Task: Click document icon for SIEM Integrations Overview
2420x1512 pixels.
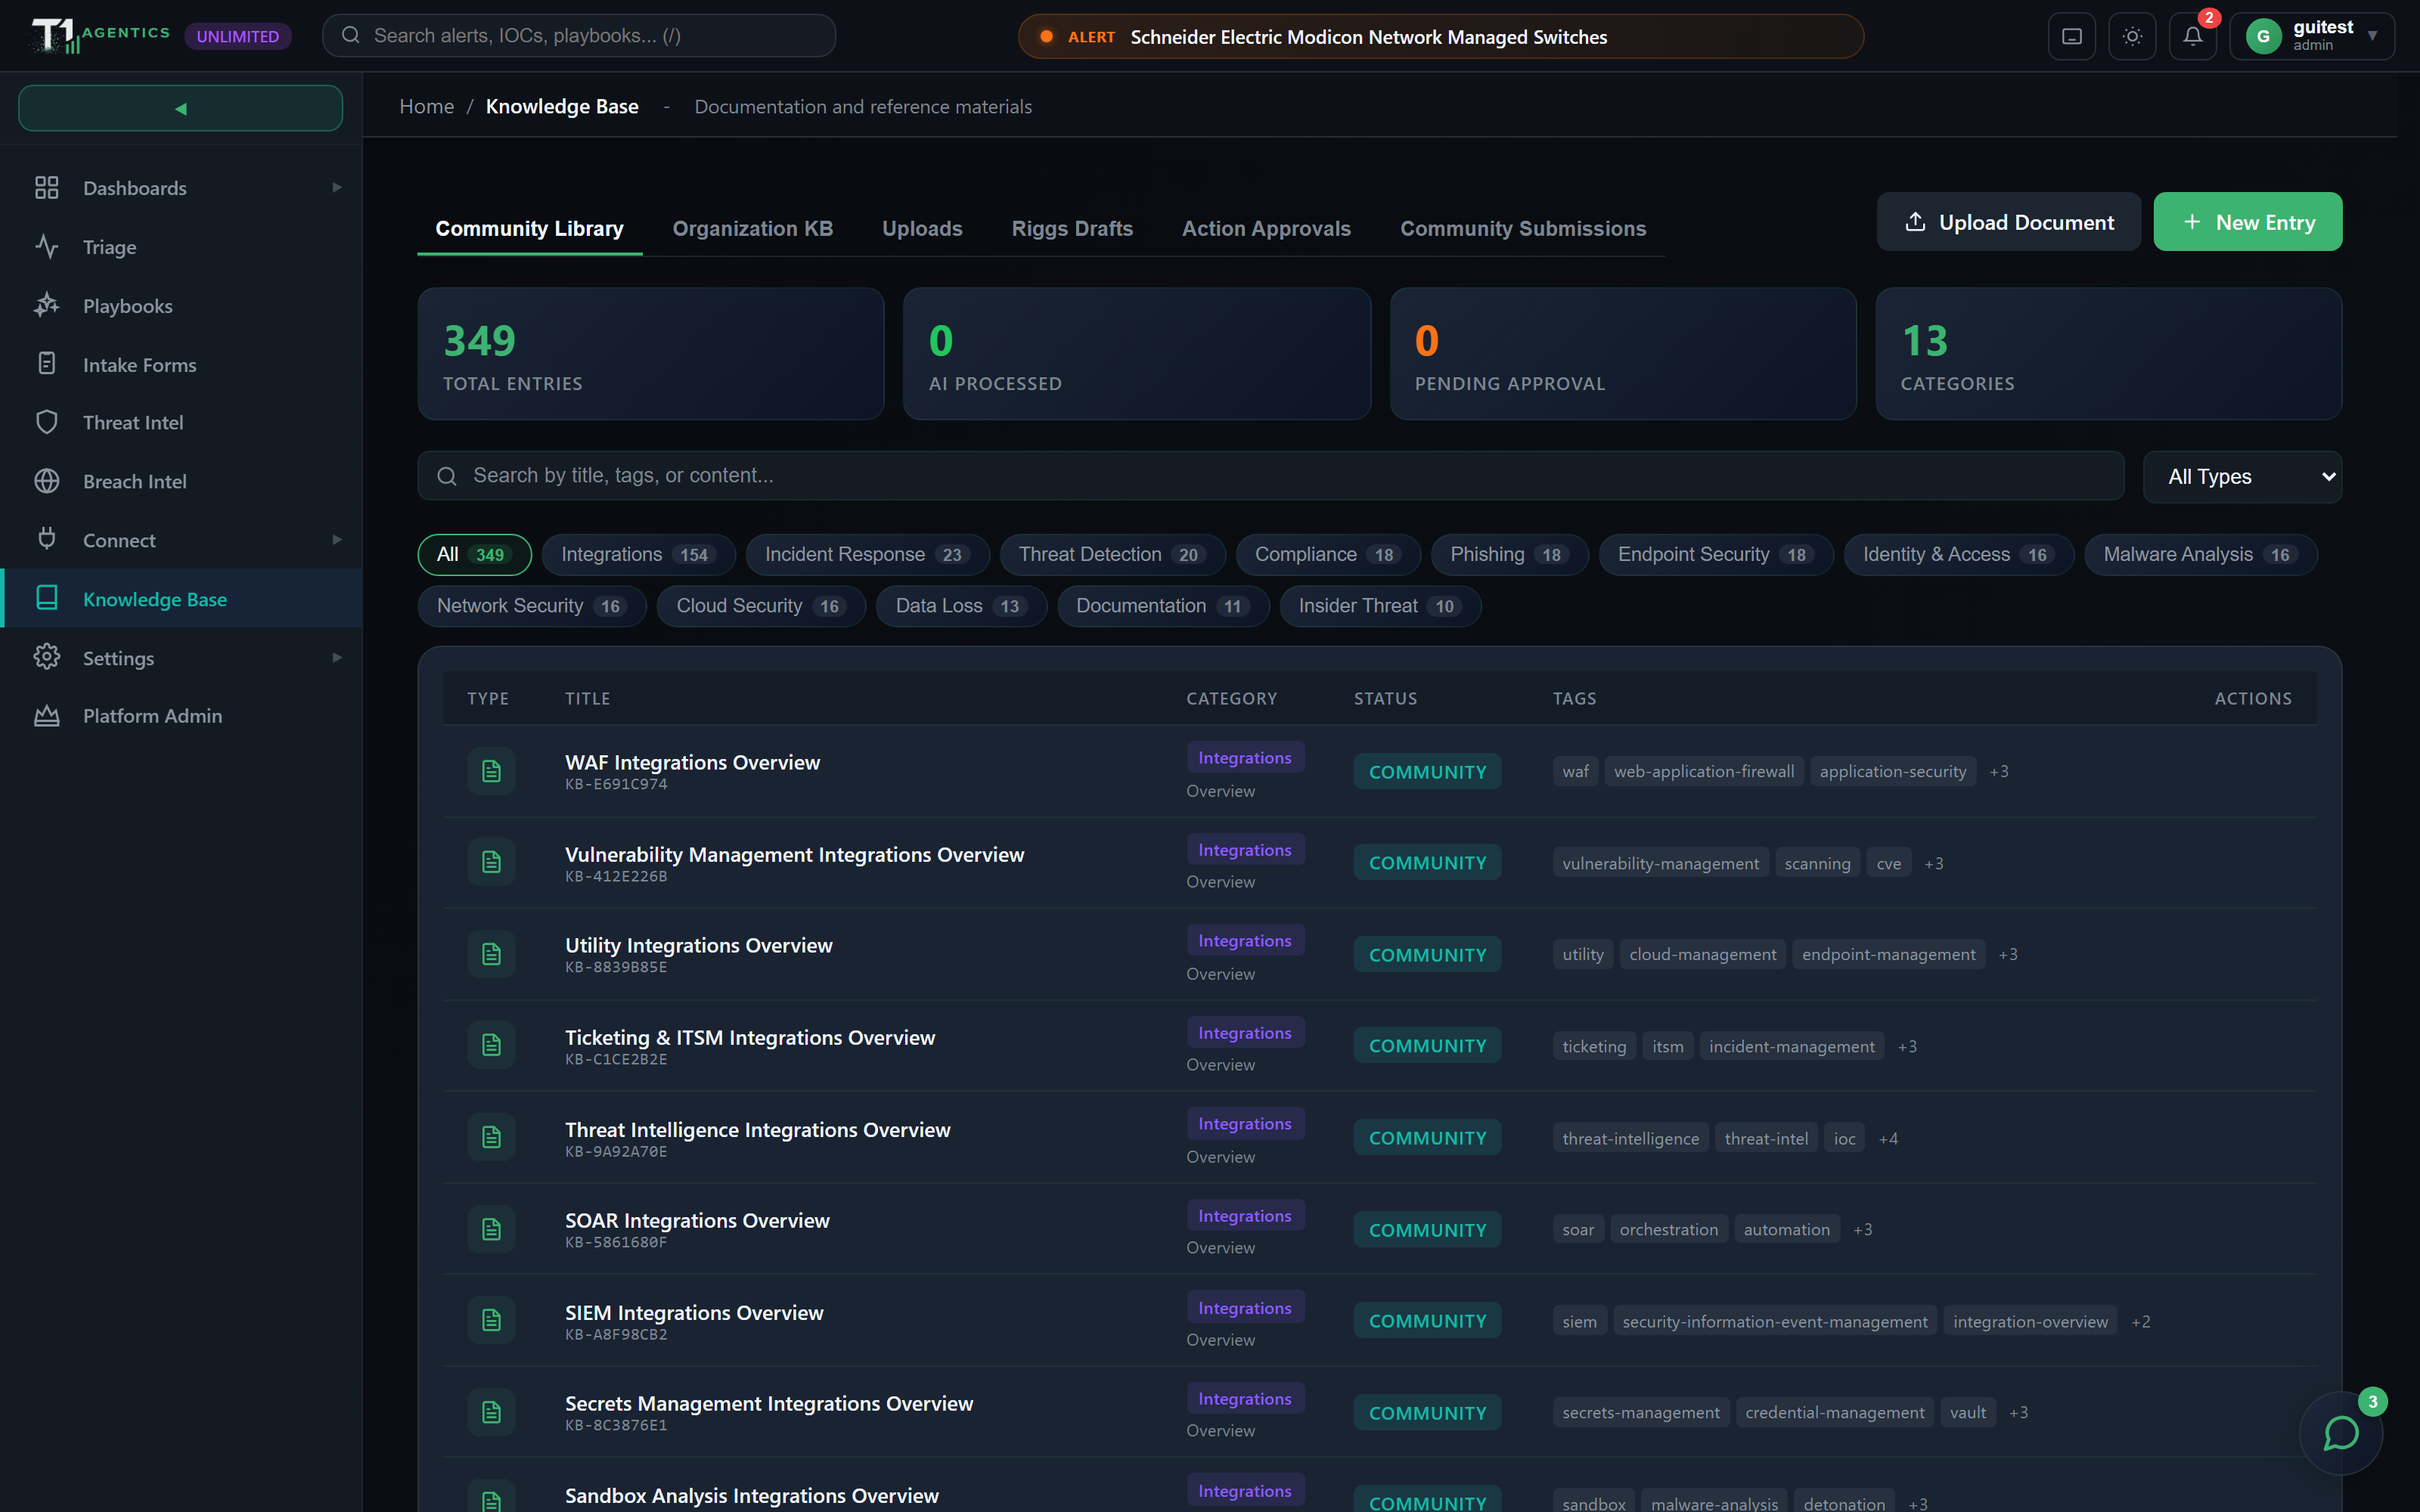Action: click(491, 1320)
